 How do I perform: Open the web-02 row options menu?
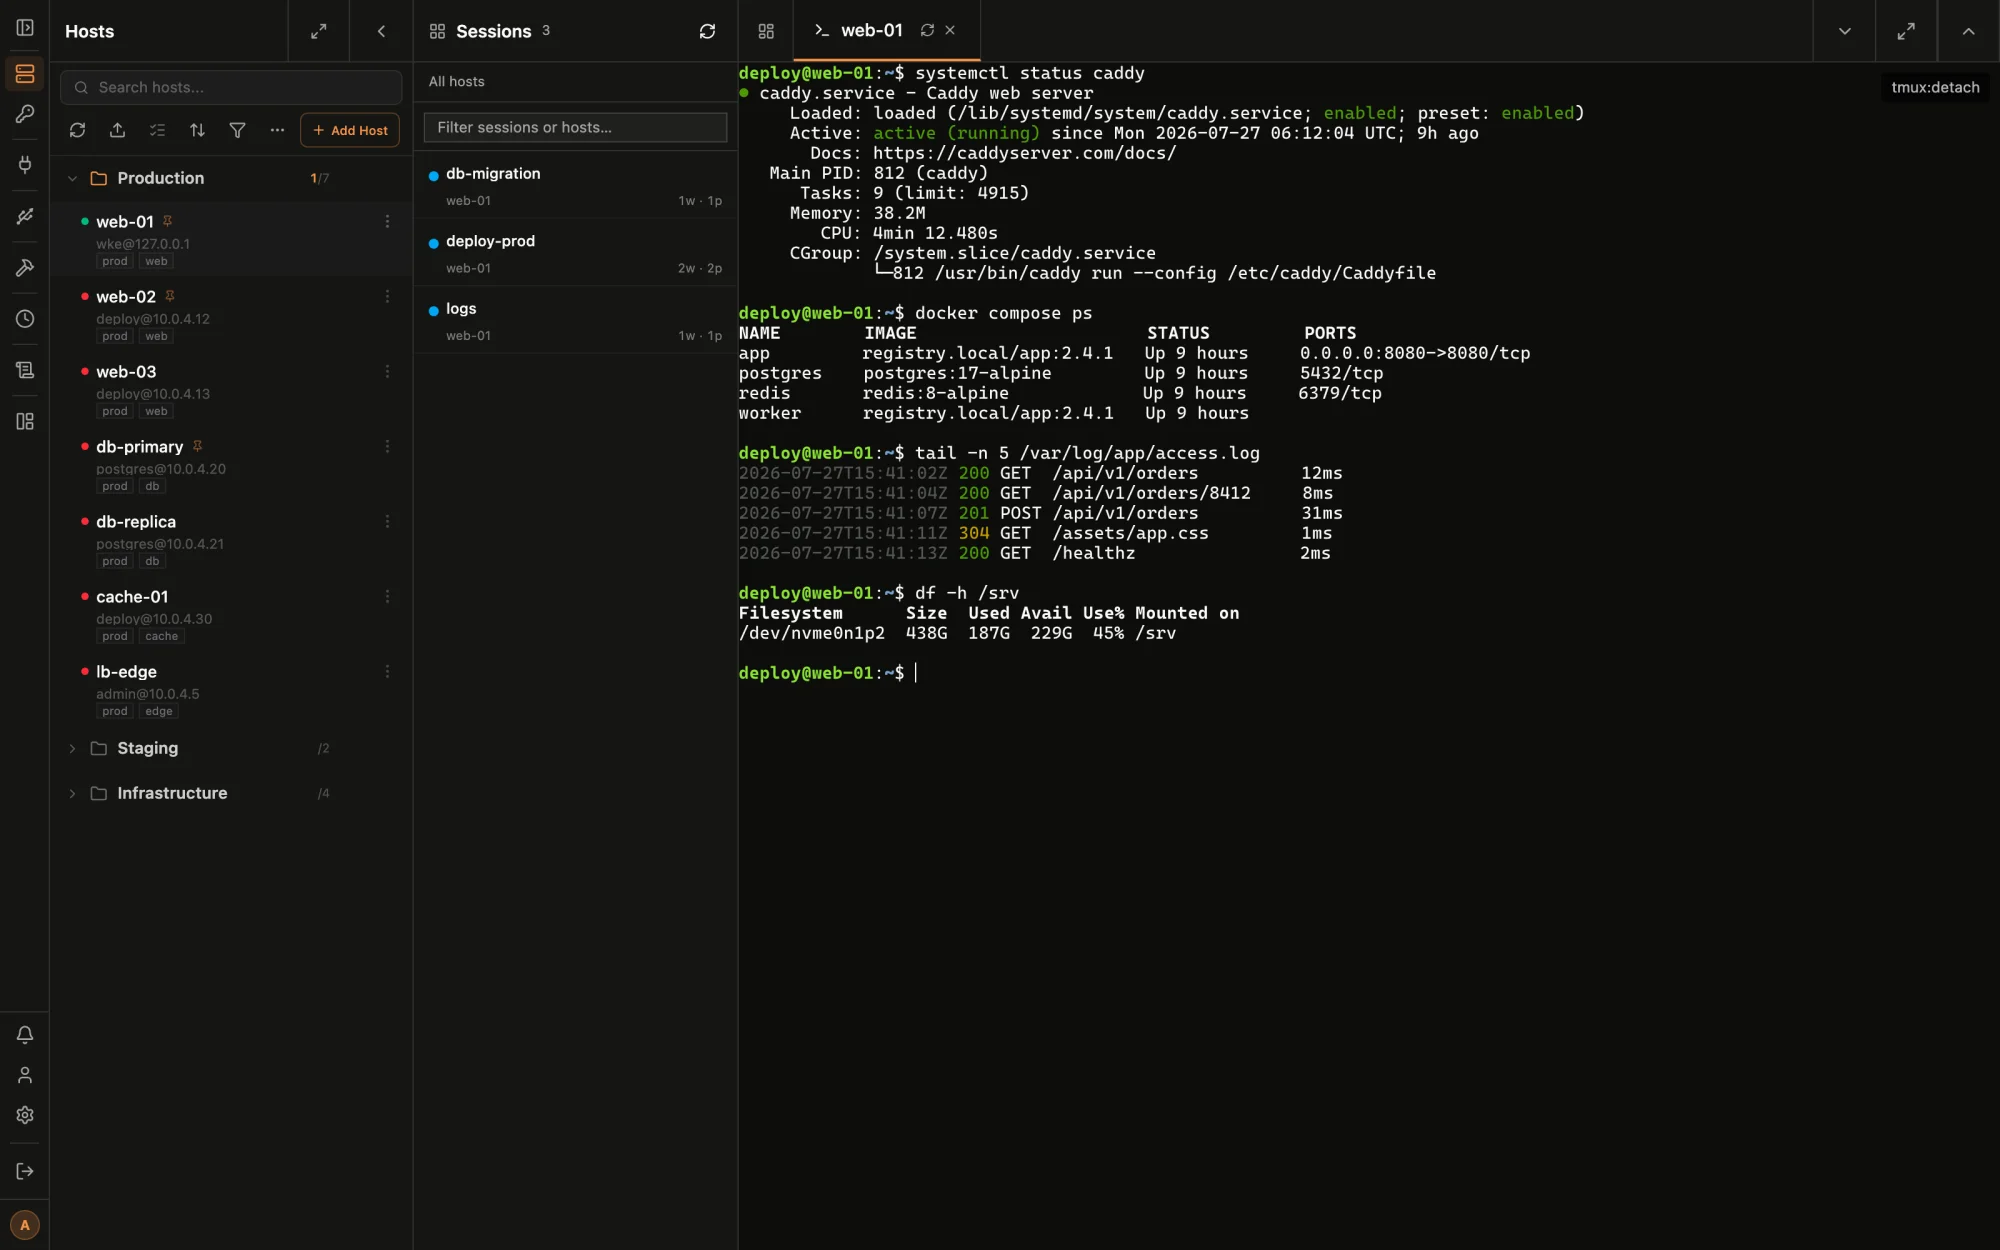tap(387, 296)
